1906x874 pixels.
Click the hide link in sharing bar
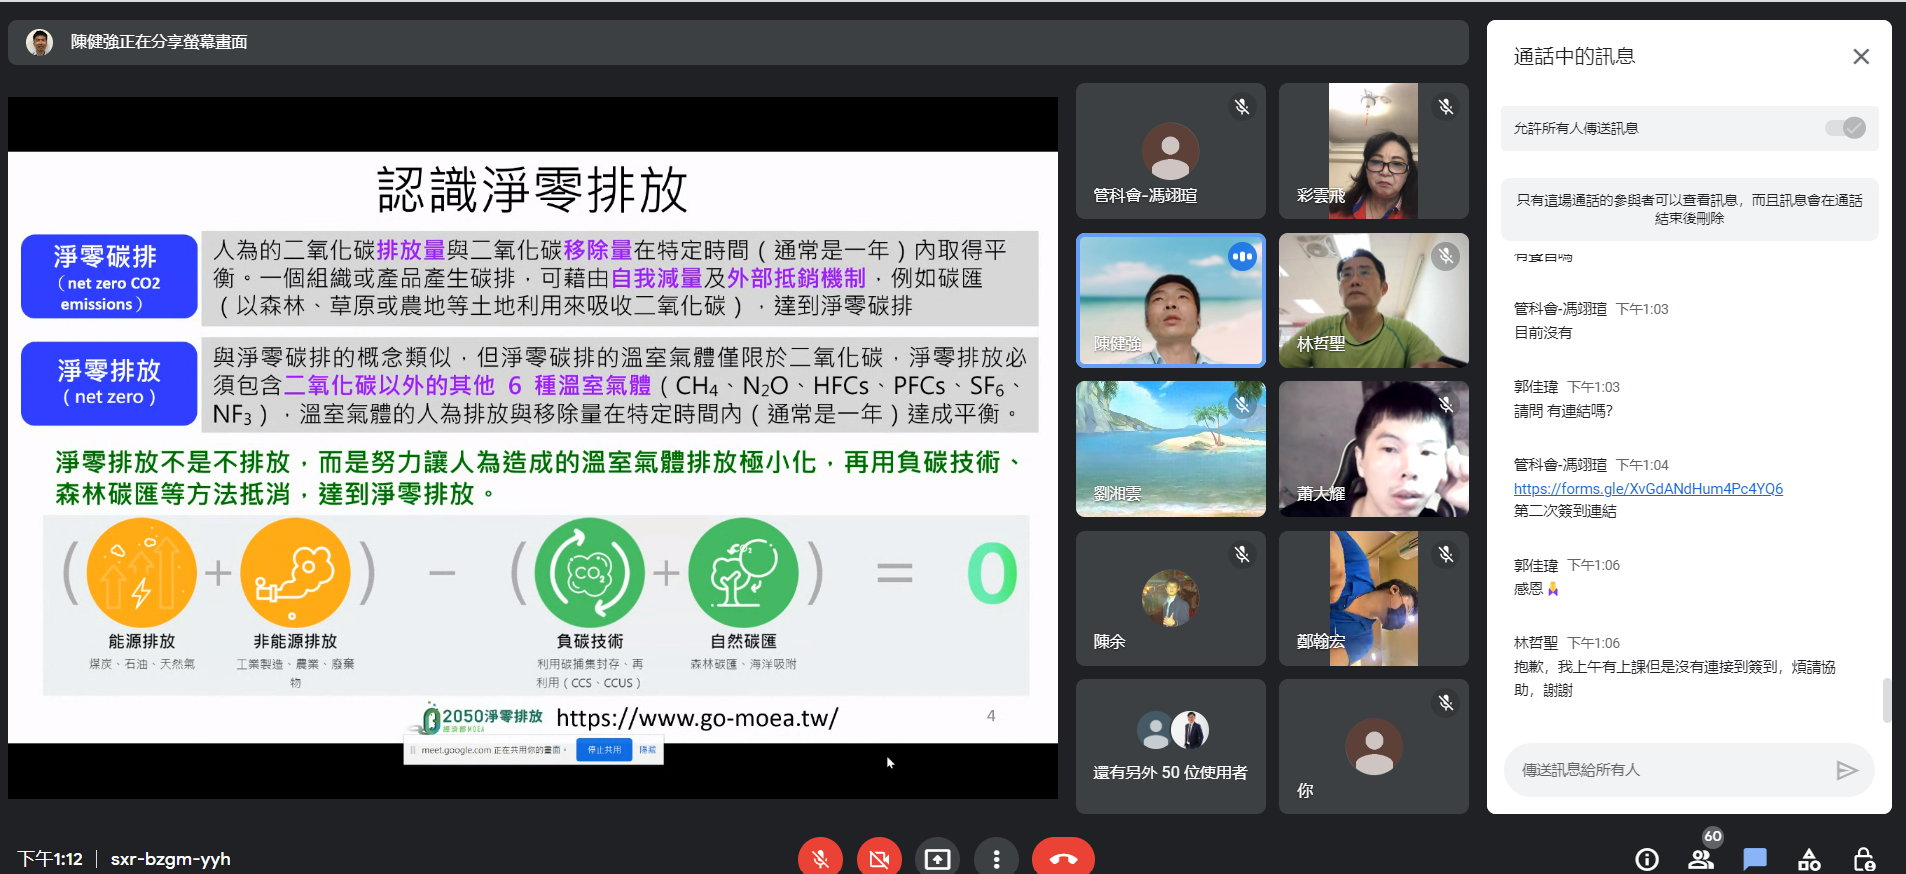click(x=648, y=750)
